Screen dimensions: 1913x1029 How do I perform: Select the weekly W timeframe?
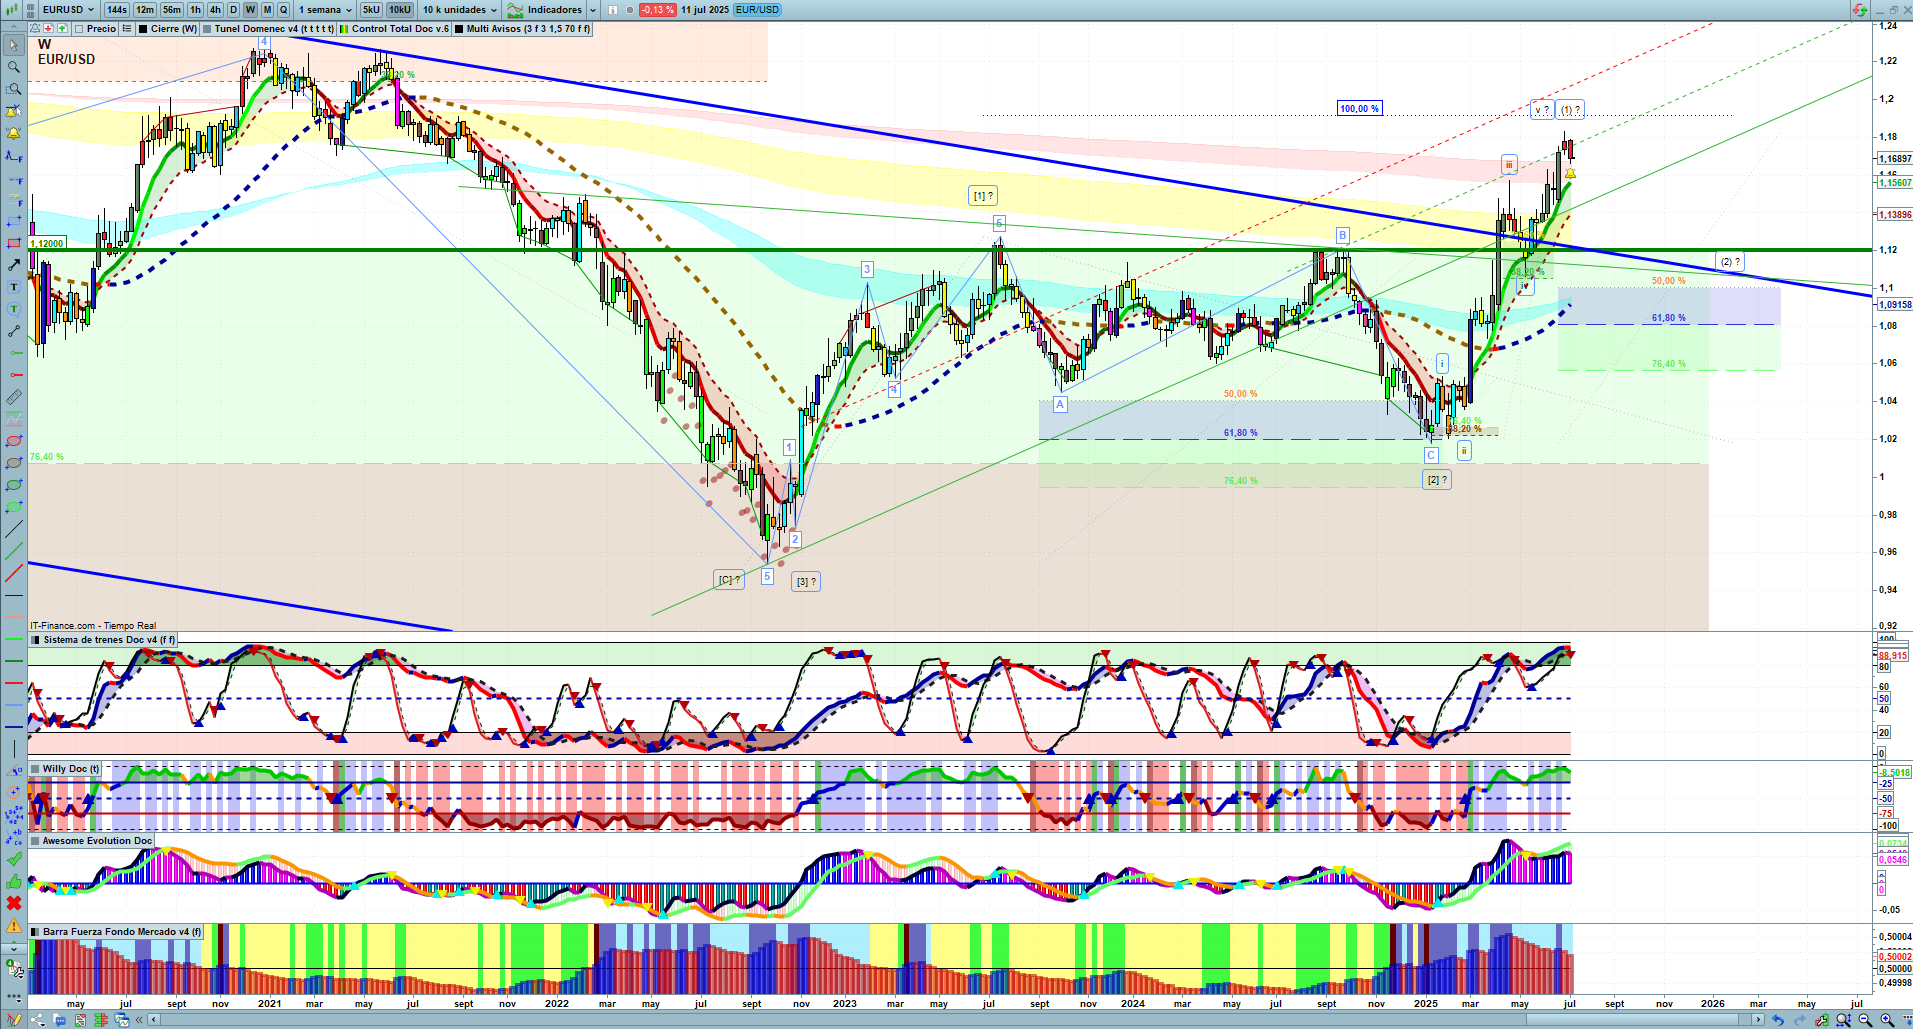[250, 10]
